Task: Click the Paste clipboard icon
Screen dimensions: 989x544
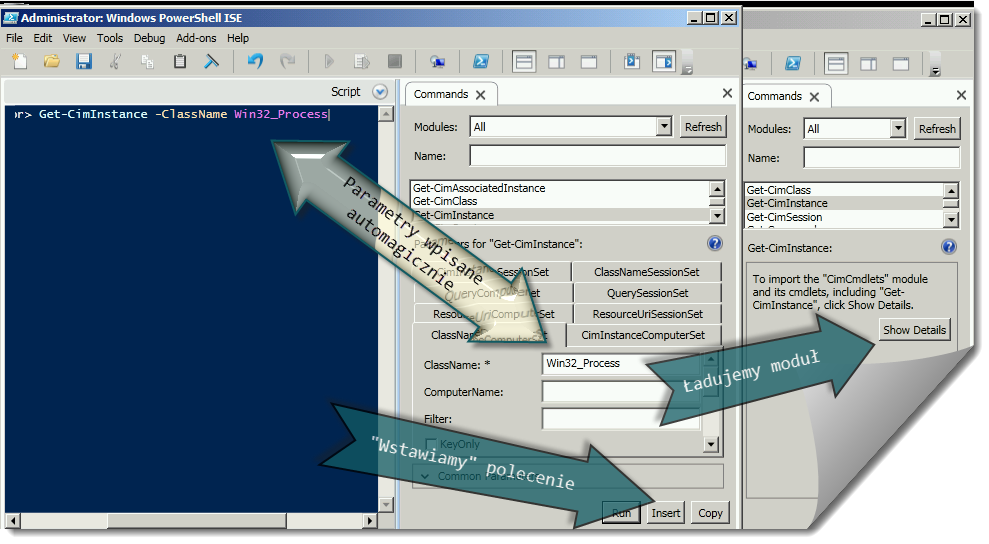Action: [x=180, y=62]
